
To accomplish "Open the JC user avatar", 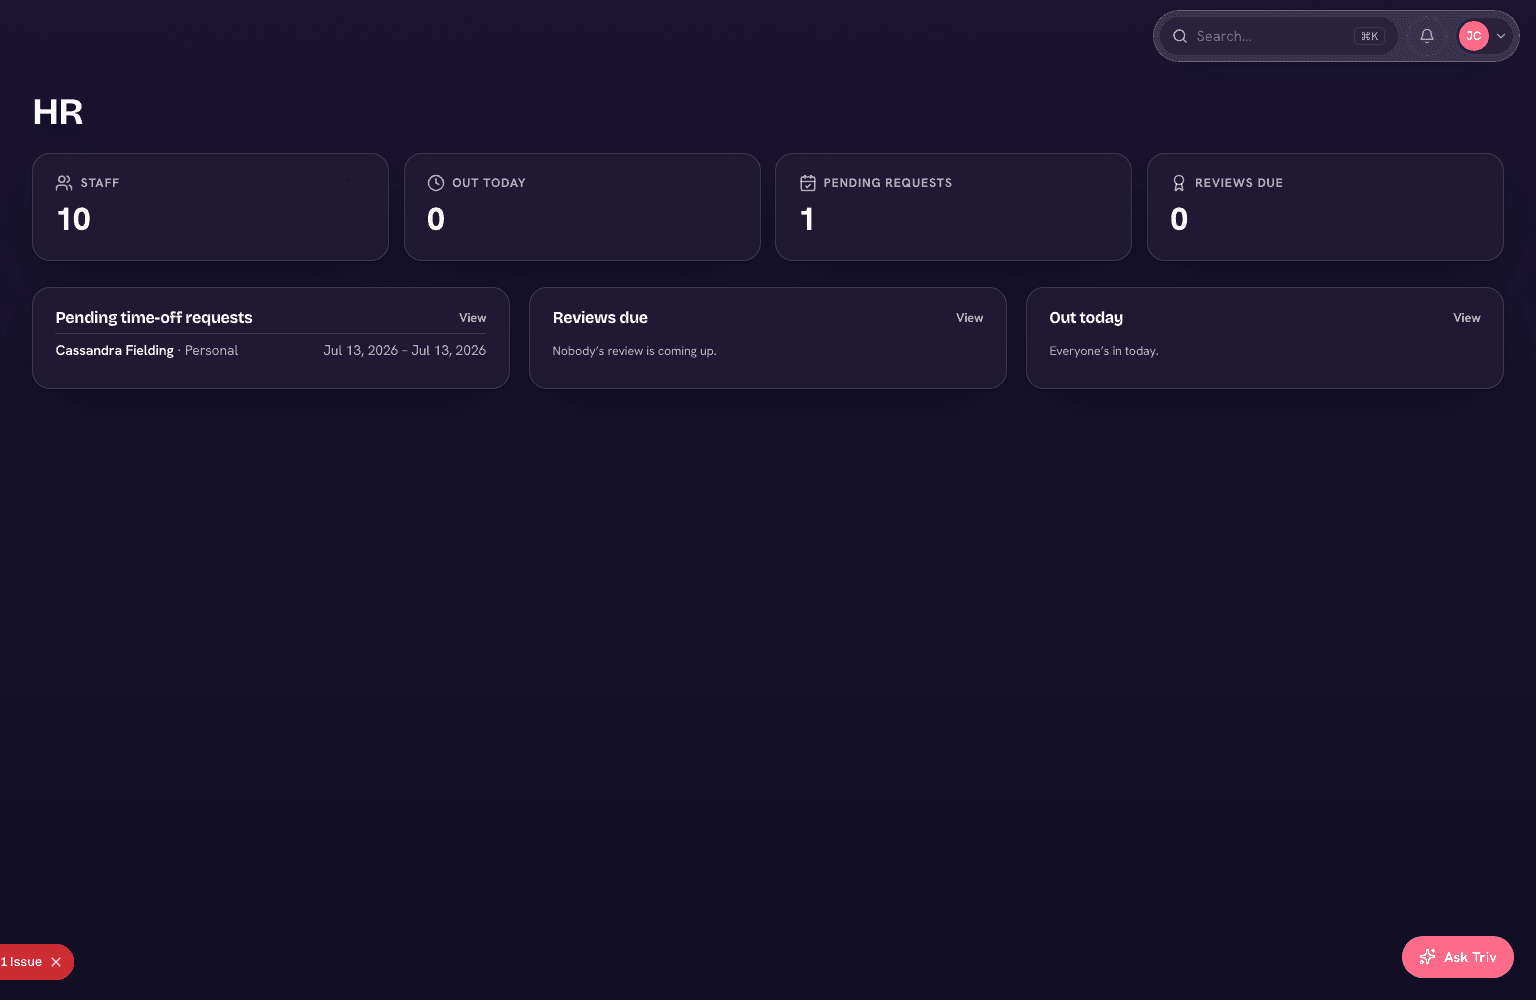I will (x=1473, y=36).
